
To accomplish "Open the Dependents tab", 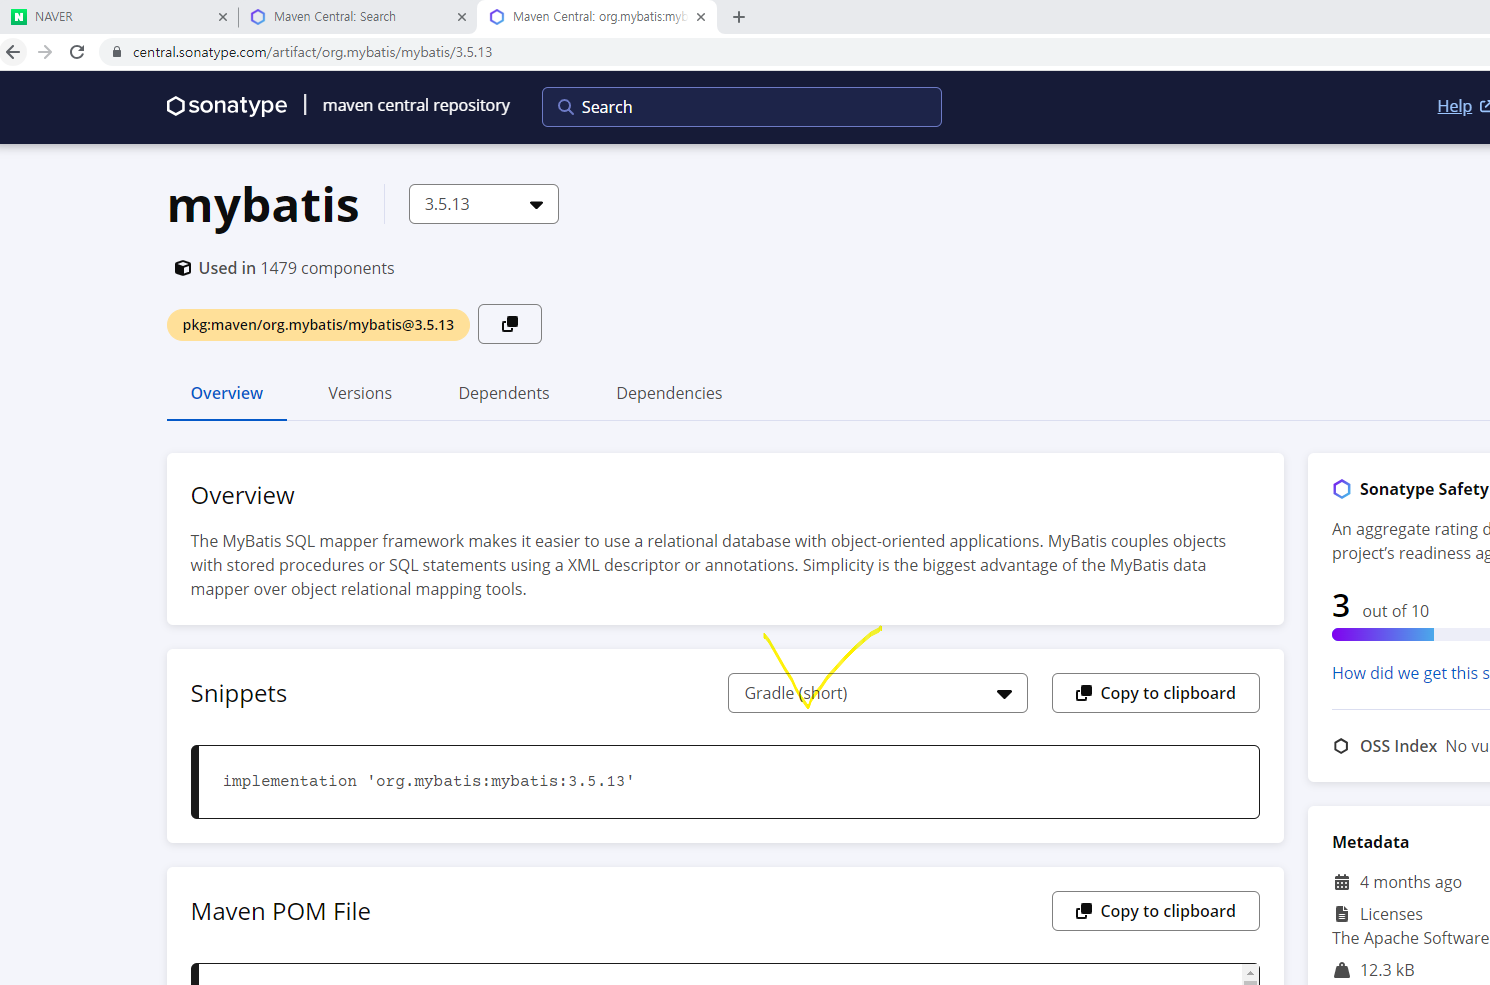I will pyautogui.click(x=504, y=393).
